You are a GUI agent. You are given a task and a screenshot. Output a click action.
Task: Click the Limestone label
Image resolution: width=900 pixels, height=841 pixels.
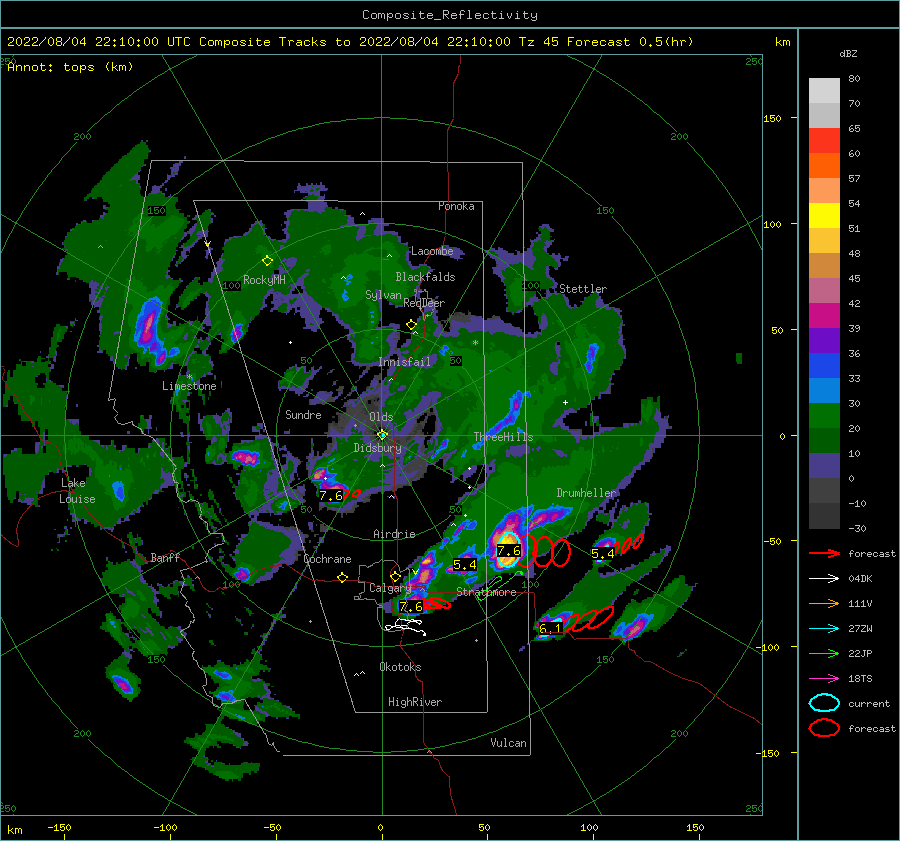click(189, 386)
